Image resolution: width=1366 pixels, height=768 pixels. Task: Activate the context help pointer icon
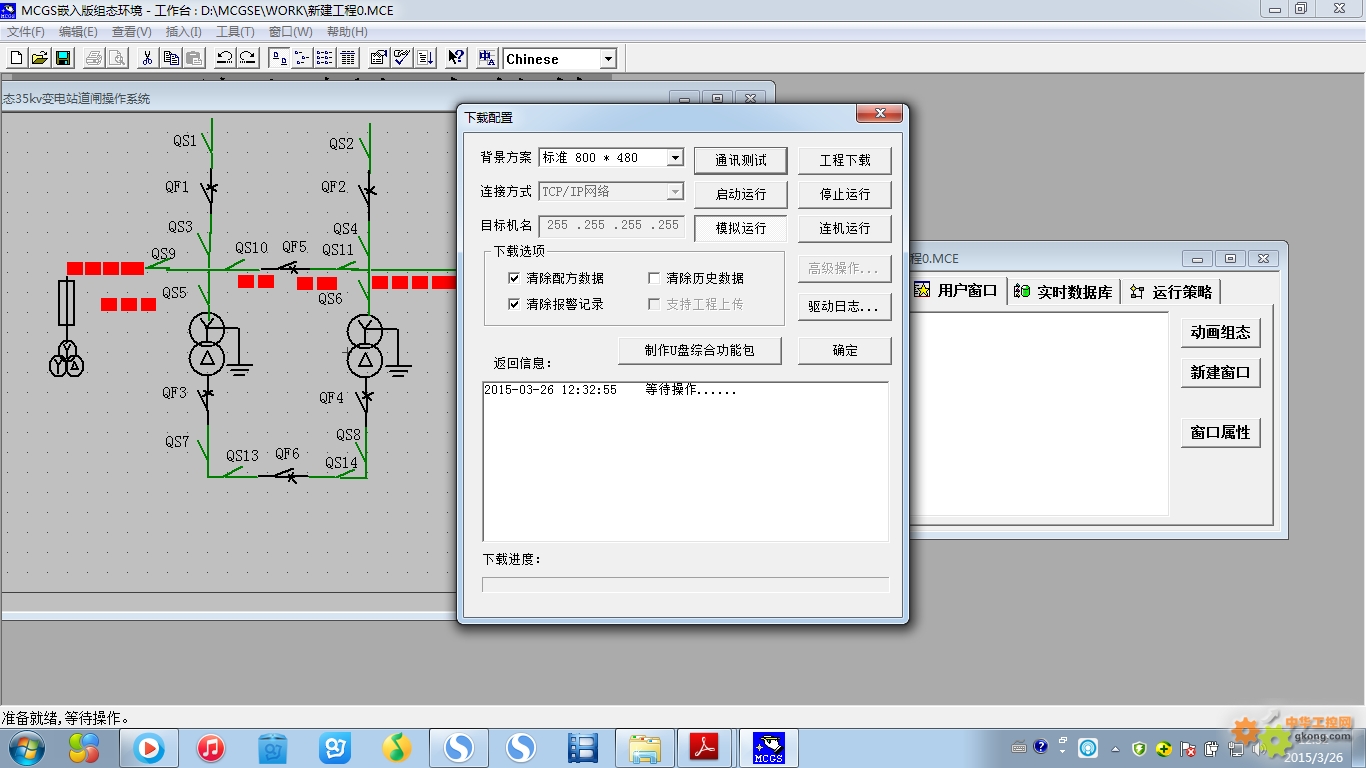tap(456, 58)
